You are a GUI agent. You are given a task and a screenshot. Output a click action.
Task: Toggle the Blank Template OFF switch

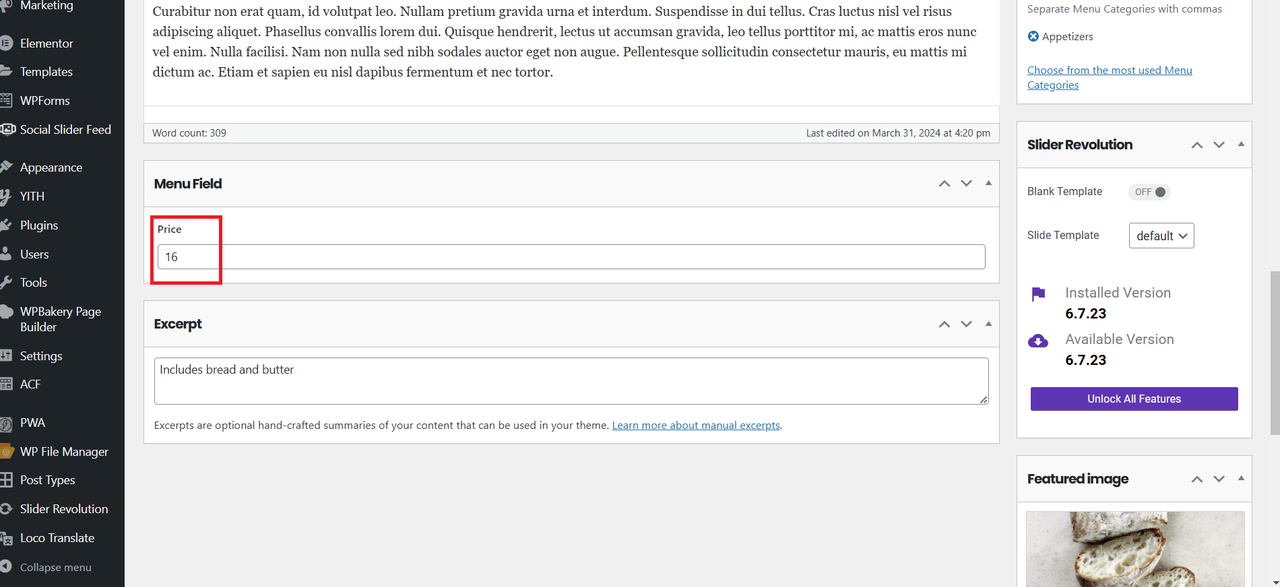(1149, 192)
